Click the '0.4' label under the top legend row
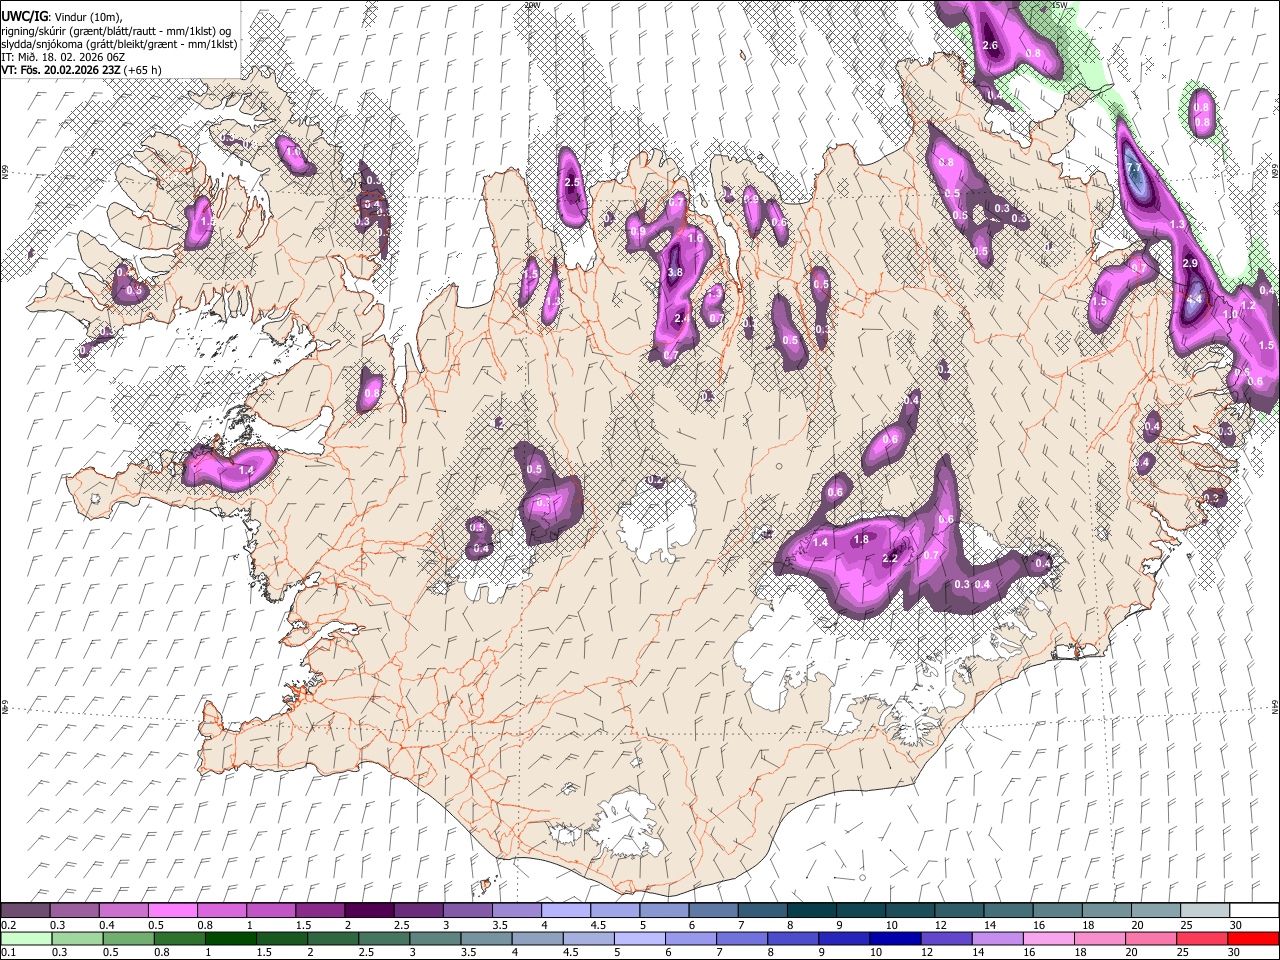Viewport: 1280px width, 960px height. (x=106, y=925)
